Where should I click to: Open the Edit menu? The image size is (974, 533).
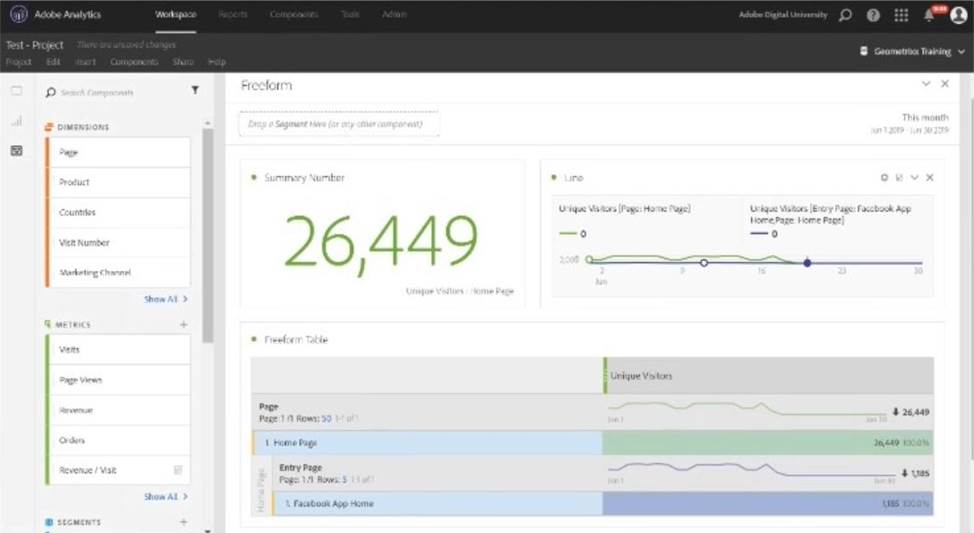pyautogui.click(x=53, y=62)
